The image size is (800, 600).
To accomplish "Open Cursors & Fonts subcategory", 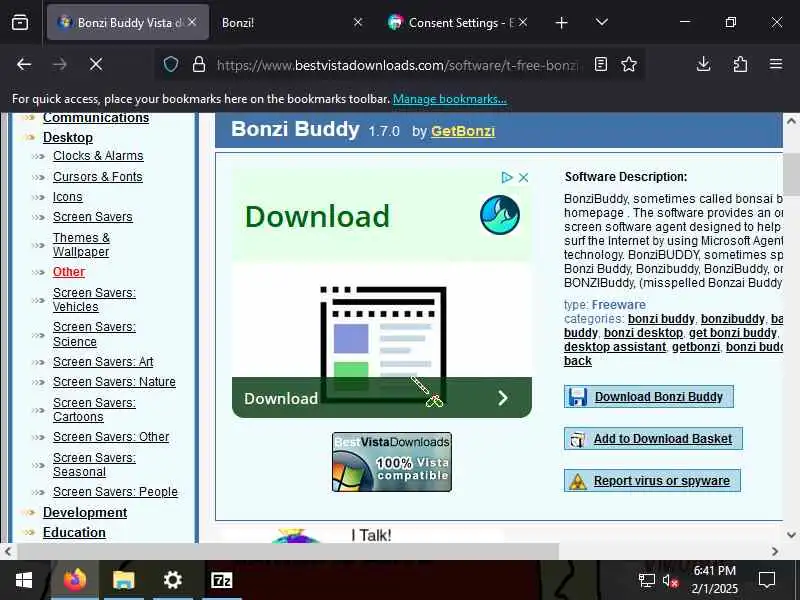I will (97, 177).
